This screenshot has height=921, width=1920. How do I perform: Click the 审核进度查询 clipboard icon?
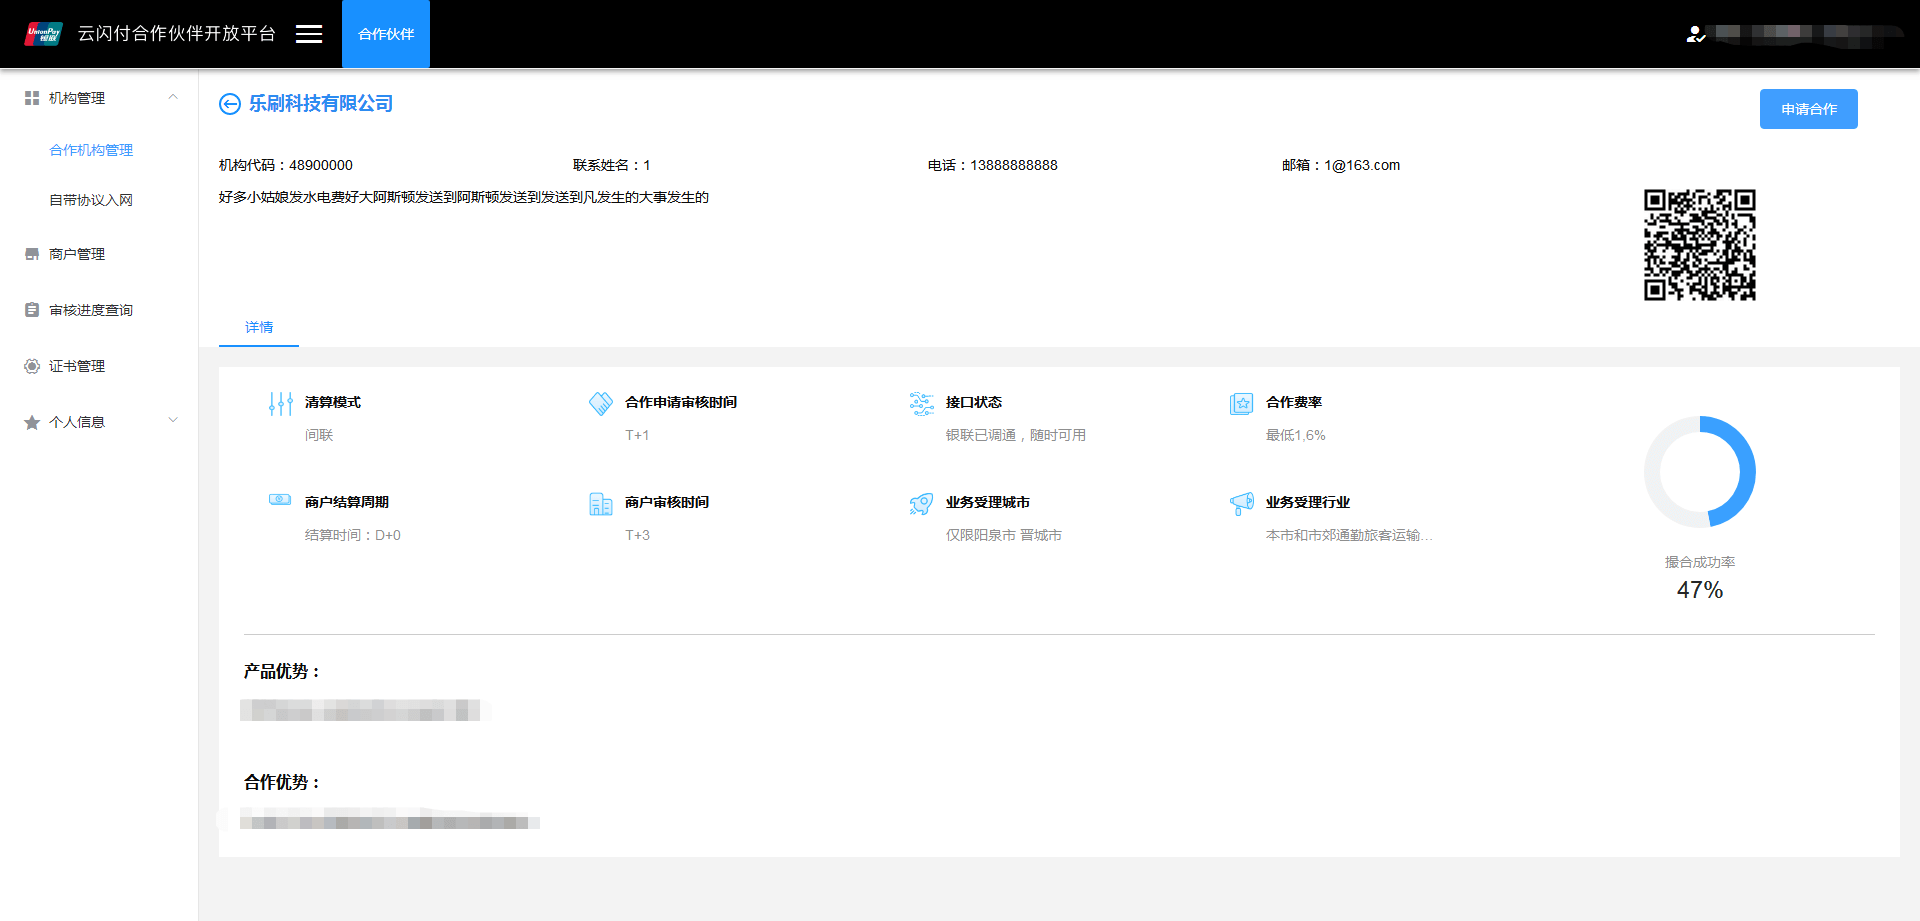pos(32,310)
